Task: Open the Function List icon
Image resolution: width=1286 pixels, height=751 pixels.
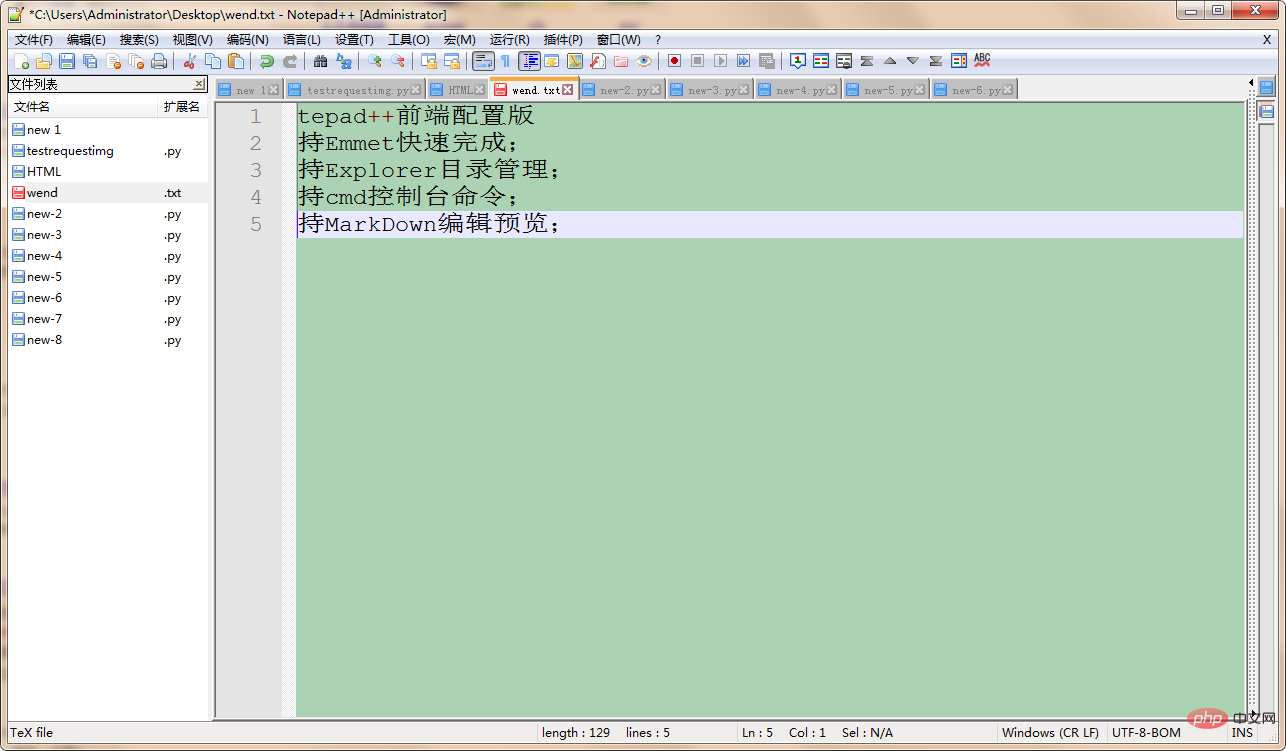Action: click(x=598, y=61)
